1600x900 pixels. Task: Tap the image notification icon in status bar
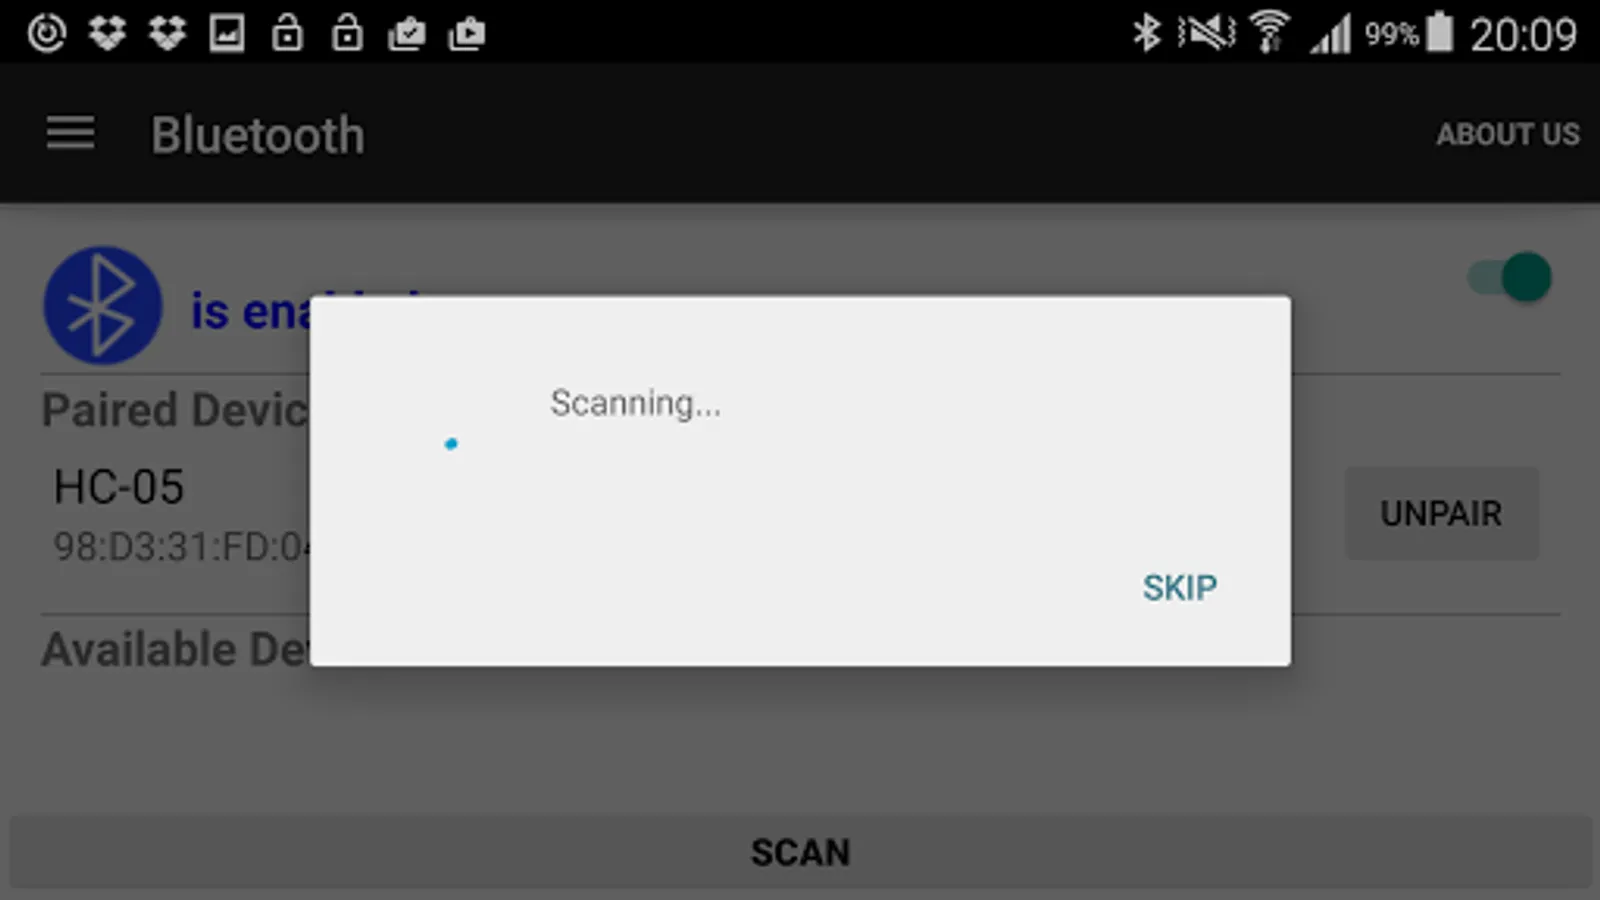(227, 33)
